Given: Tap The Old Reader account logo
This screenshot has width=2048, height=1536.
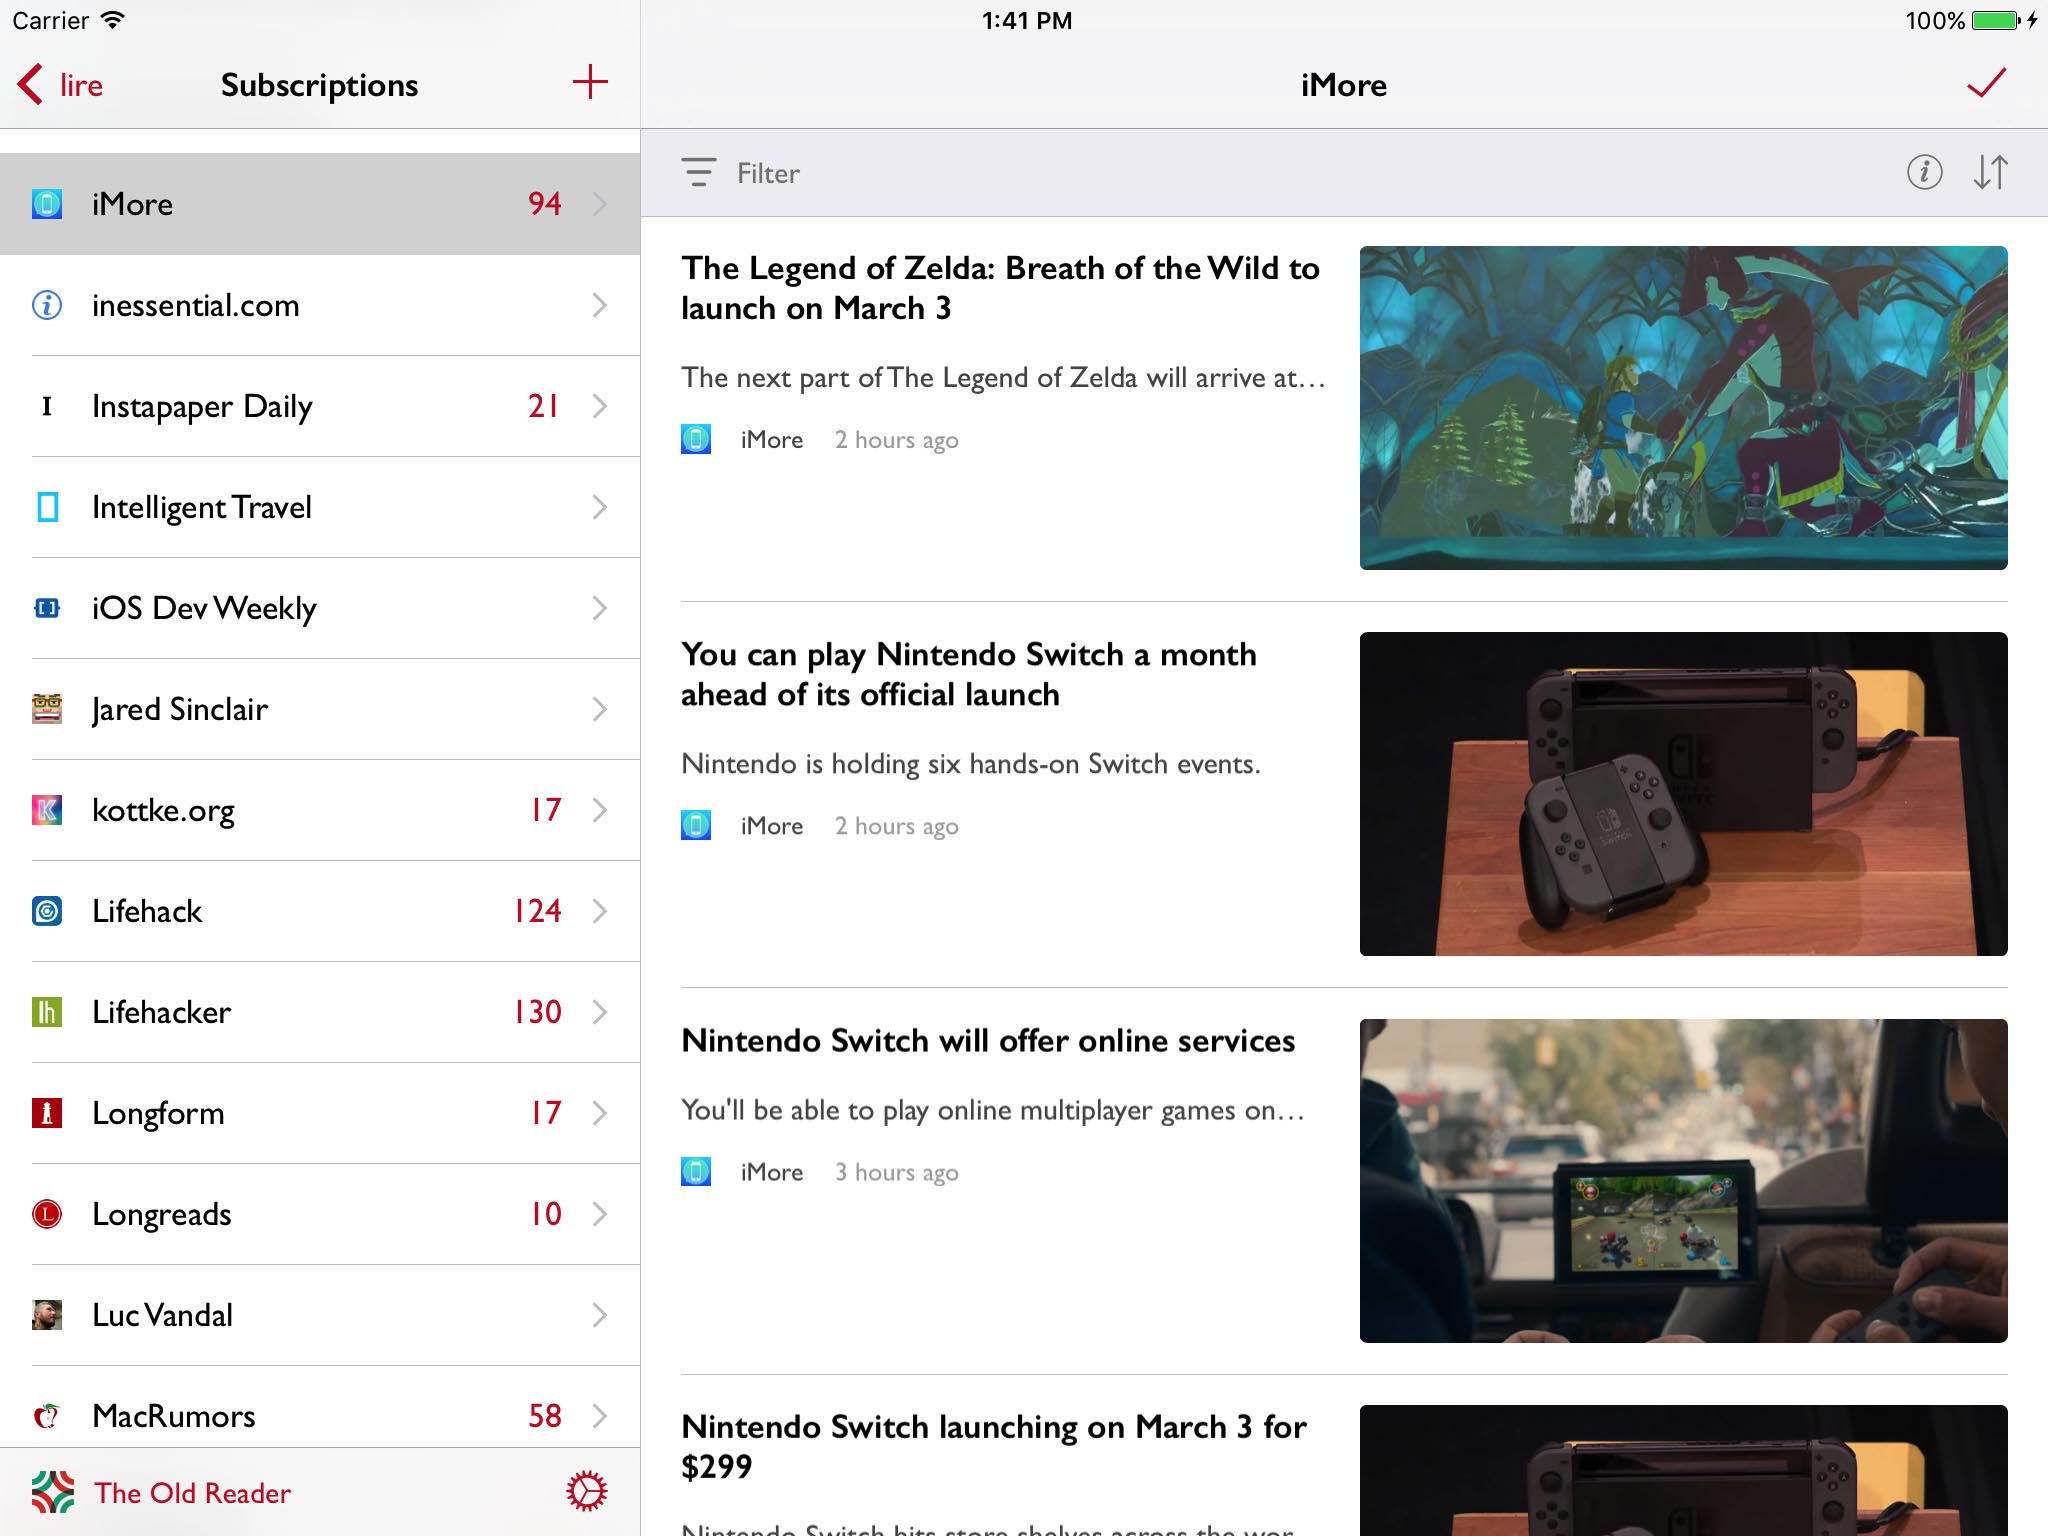Looking at the screenshot, I should point(52,1492).
